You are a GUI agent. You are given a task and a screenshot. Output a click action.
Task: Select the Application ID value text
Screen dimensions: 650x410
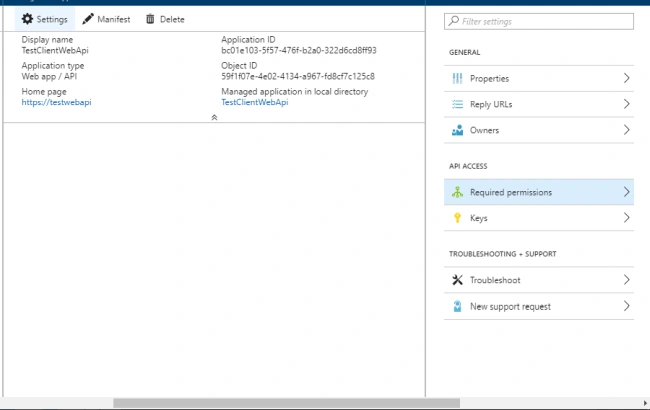click(298, 50)
